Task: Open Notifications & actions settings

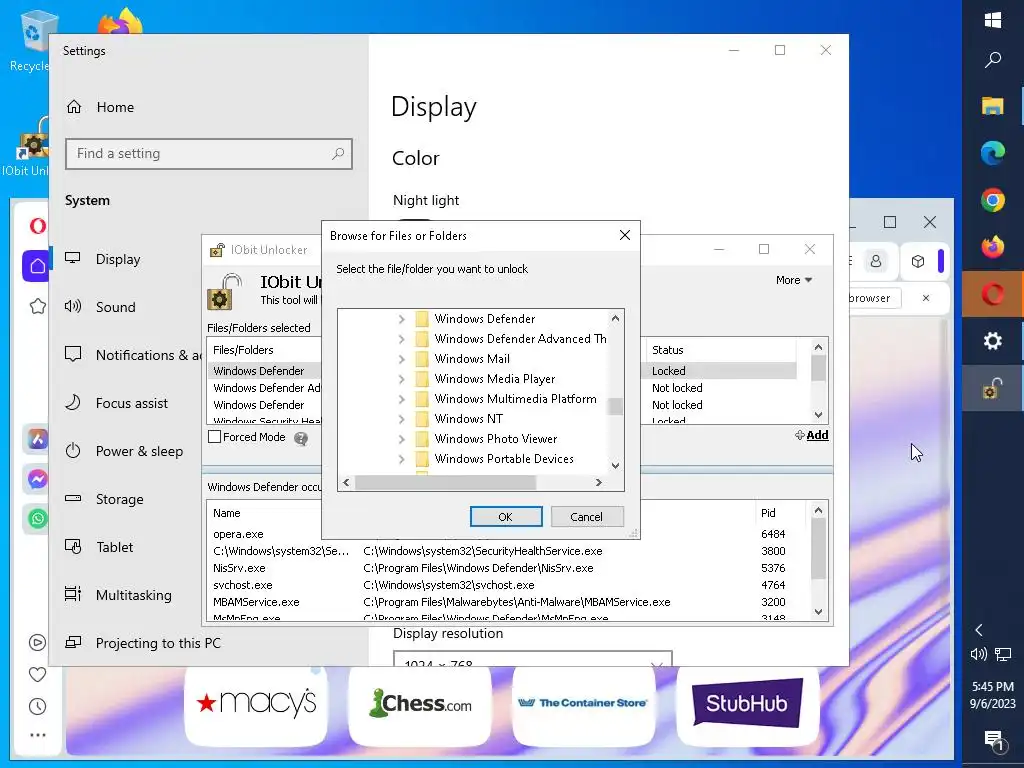Action: (134, 355)
